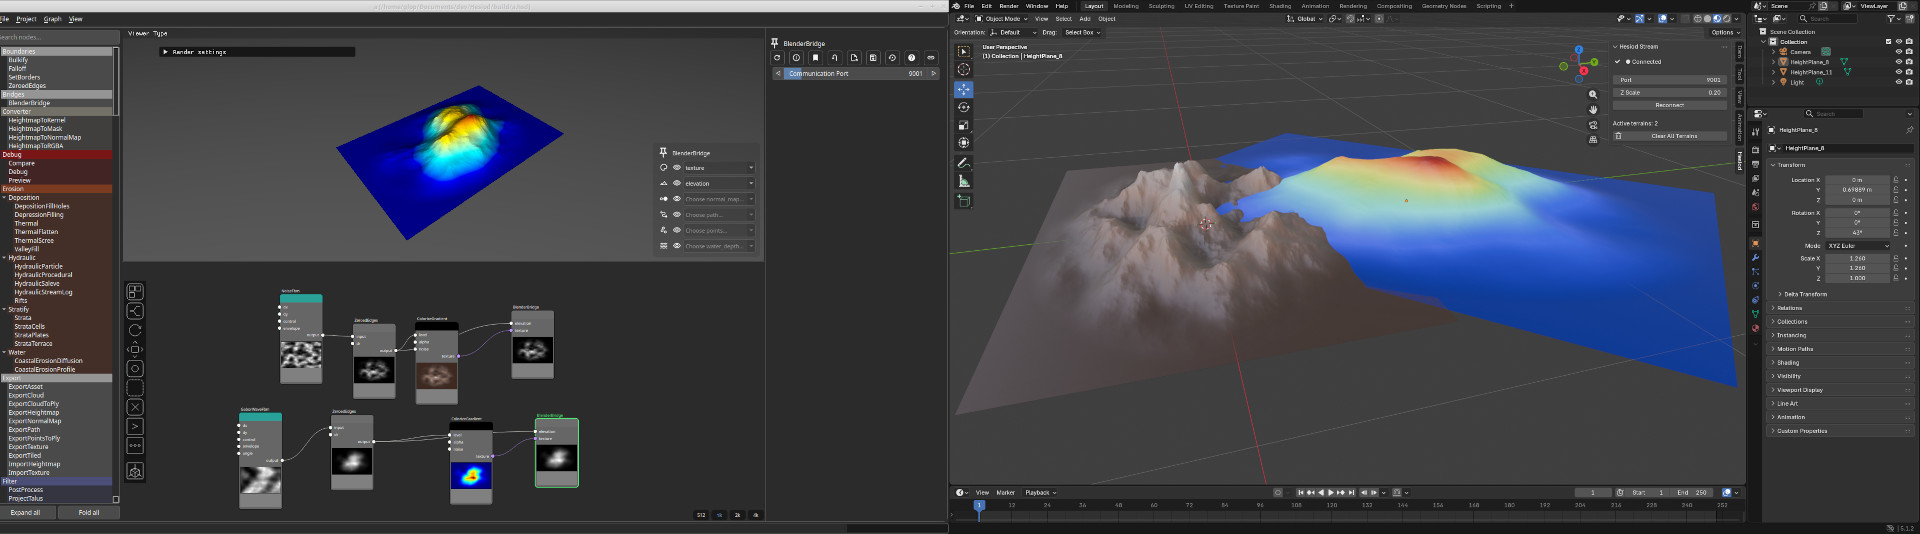
Task: Click the info icon in BlenderBridge toolbar
Action: (796, 58)
